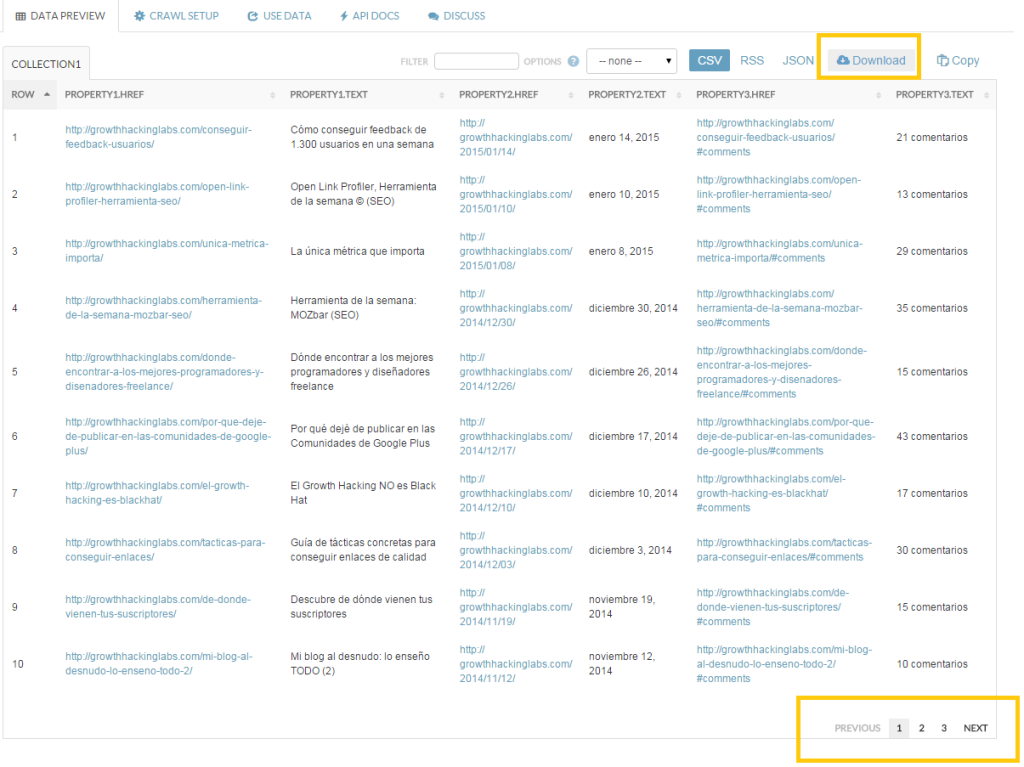Open the programadores-y-disenadores-freelance property1 link
Image resolution: width=1024 pixels, height=767 pixels.
[x=165, y=372]
